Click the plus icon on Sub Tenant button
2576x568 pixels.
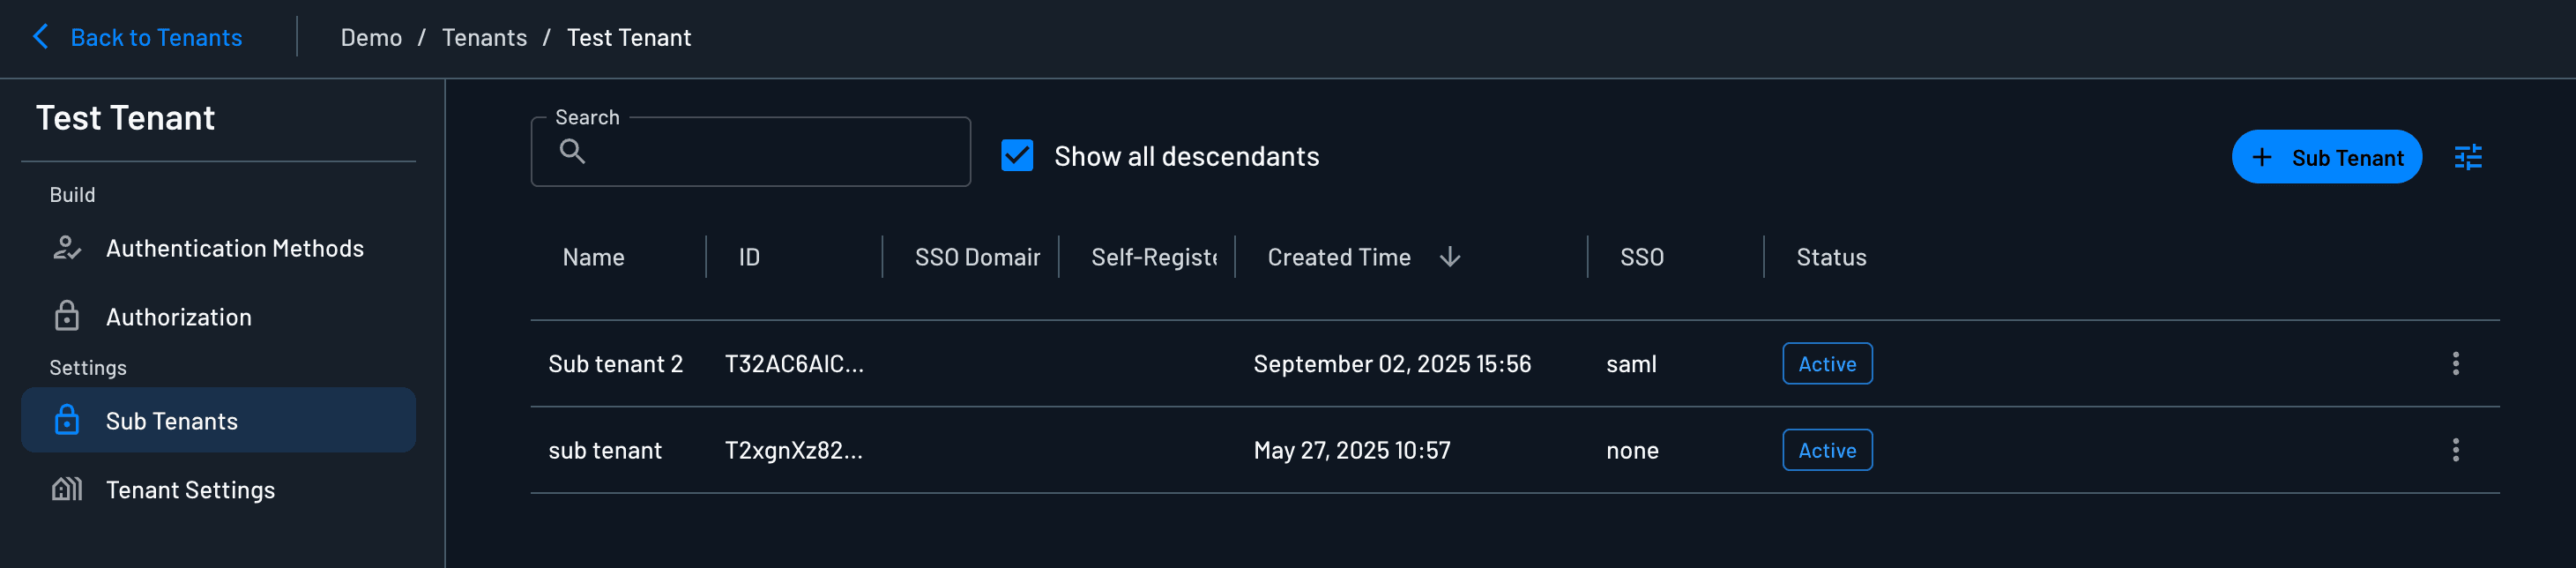point(2261,157)
